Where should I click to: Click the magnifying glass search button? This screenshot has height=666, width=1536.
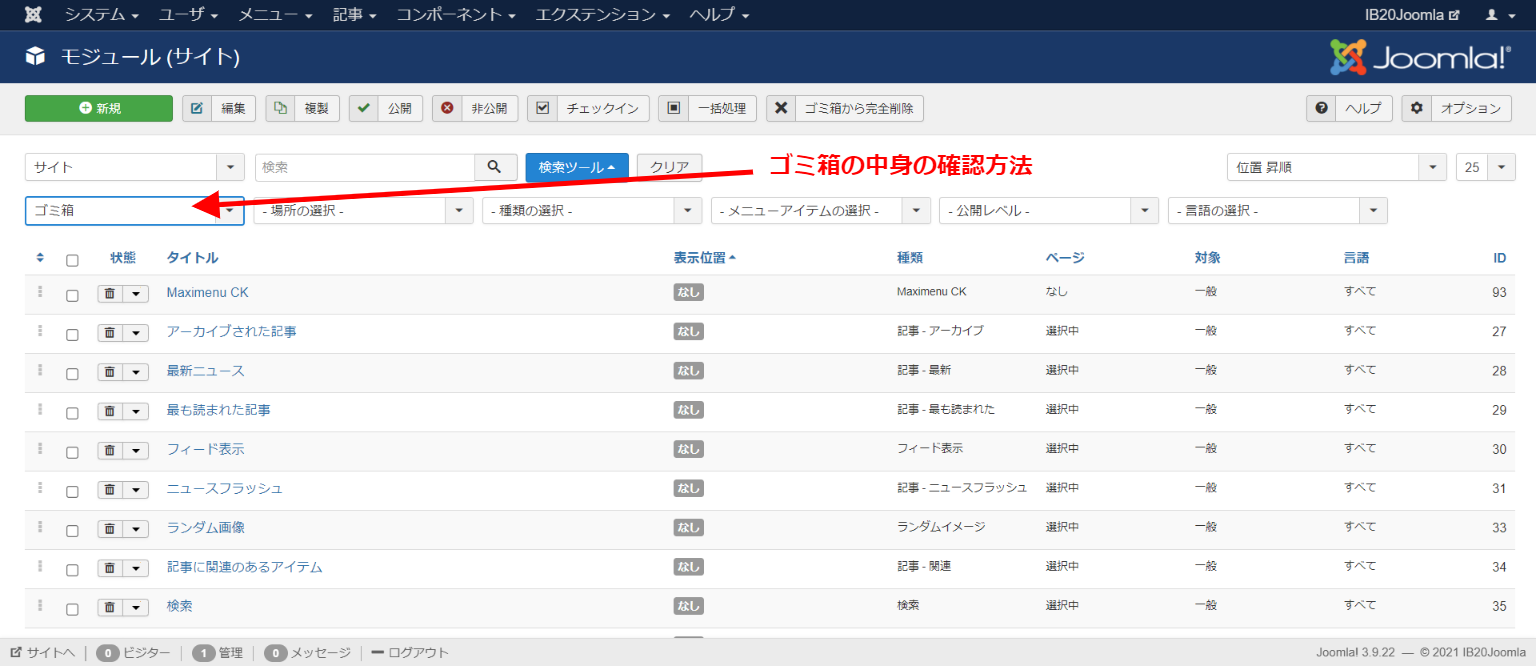click(x=494, y=168)
